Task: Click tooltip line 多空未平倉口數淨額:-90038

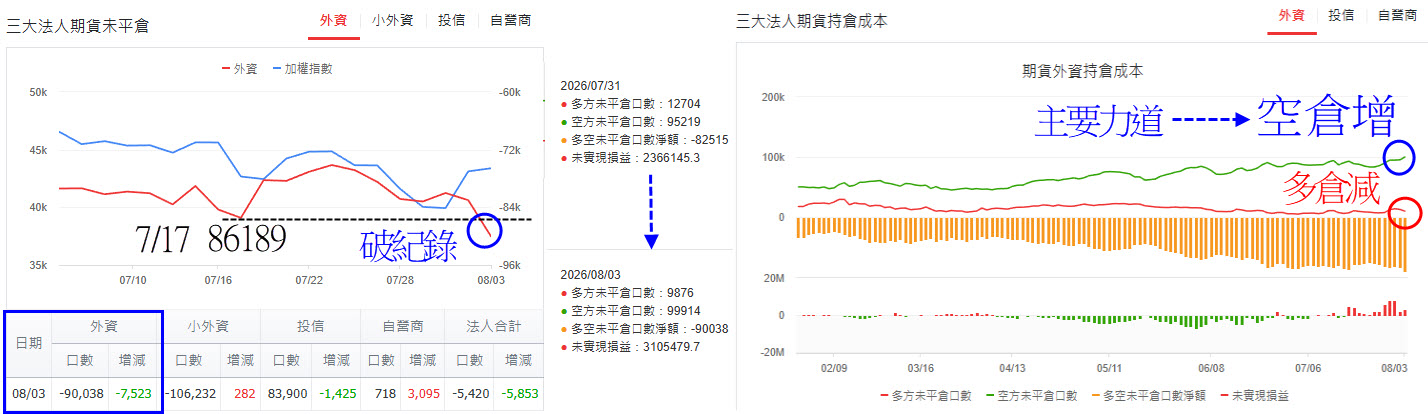Action: (644, 329)
